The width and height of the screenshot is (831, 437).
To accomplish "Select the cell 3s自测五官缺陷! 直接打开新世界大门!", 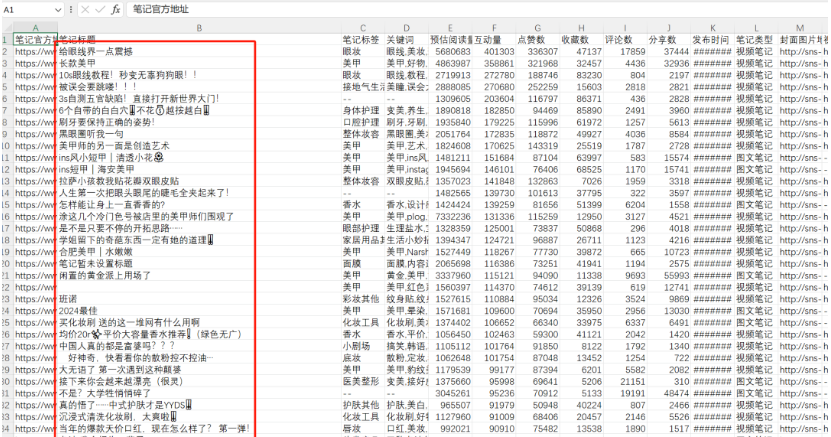I will click(199, 99).
